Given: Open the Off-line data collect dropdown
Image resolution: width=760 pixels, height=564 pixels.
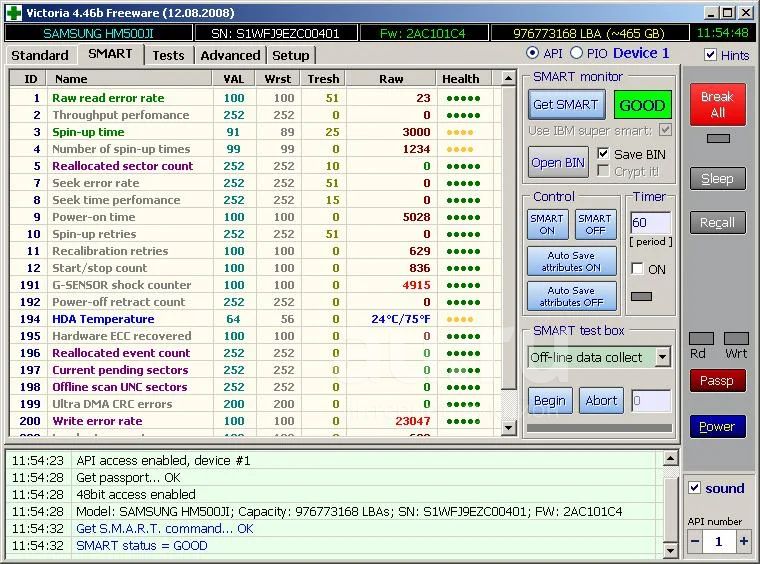Looking at the screenshot, I should [x=663, y=358].
